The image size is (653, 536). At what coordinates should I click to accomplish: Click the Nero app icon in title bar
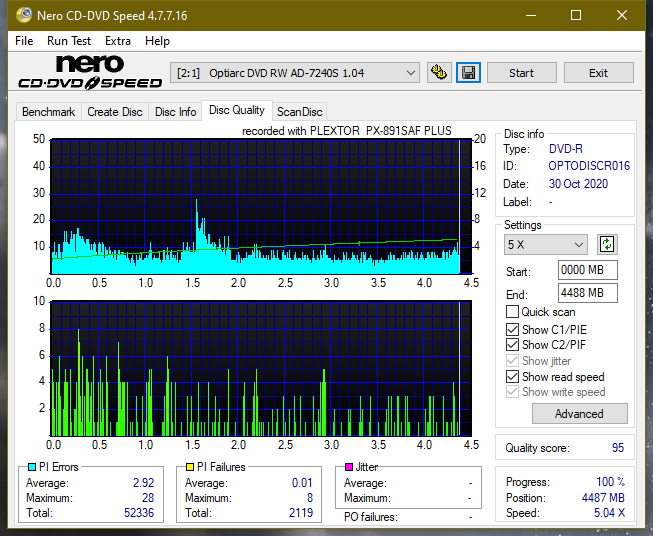[24, 15]
